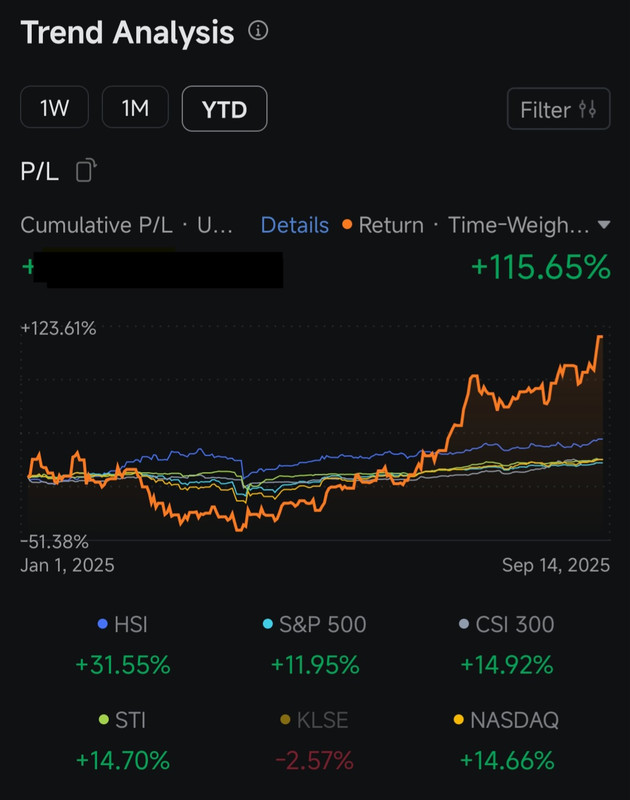This screenshot has width=630, height=800.
Task: Toggle the STI benchmark line
Action: click(122, 720)
